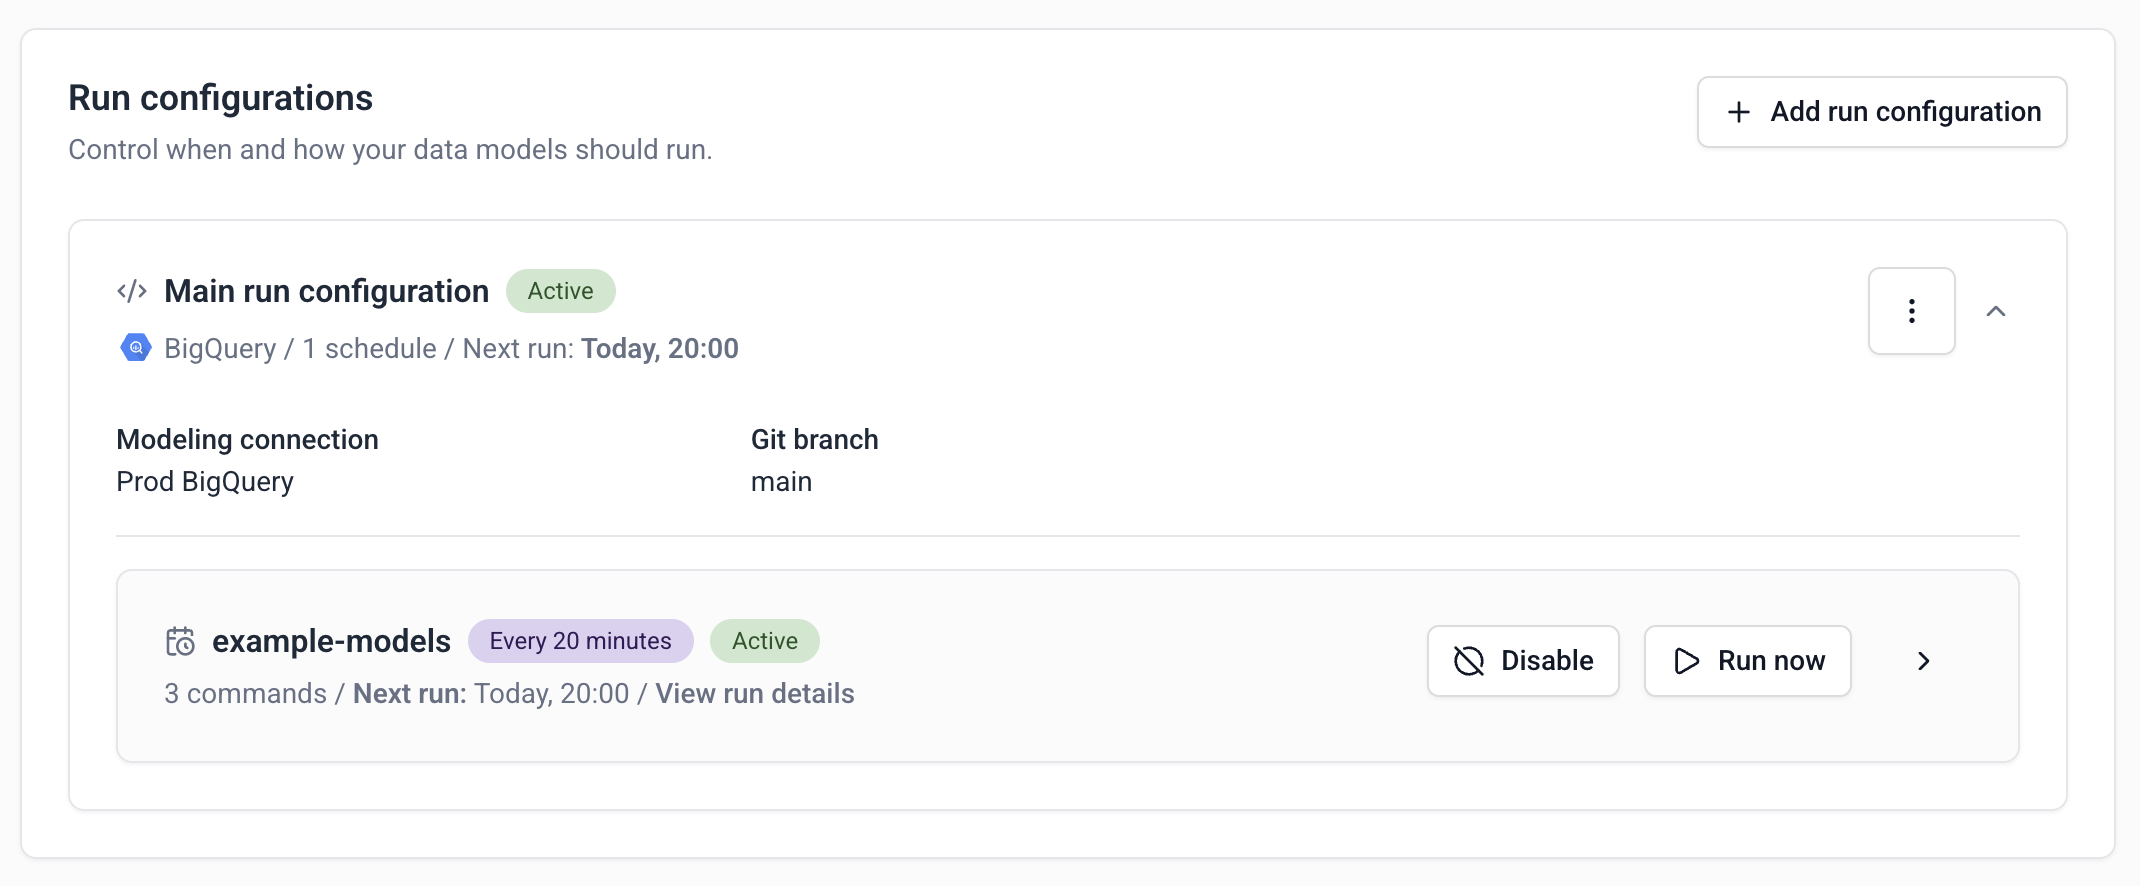Collapse the Main run configuration panel
Viewport: 2140px width, 886px height.
tap(1997, 312)
